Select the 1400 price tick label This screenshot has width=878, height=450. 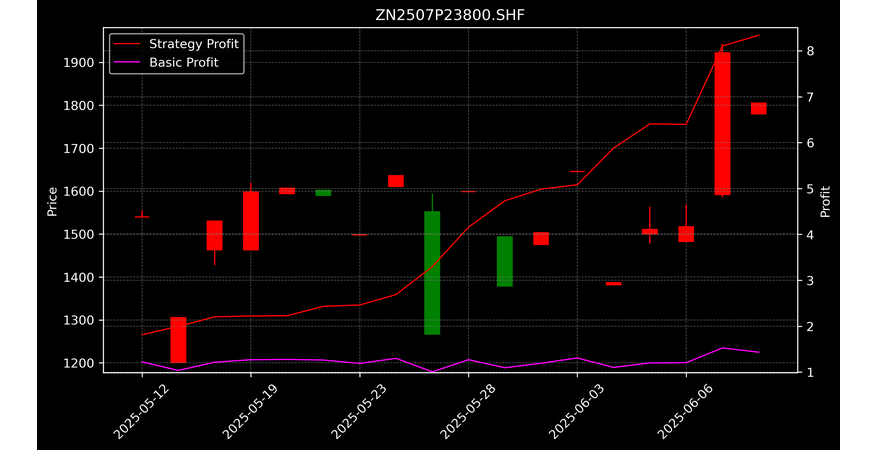click(80, 278)
